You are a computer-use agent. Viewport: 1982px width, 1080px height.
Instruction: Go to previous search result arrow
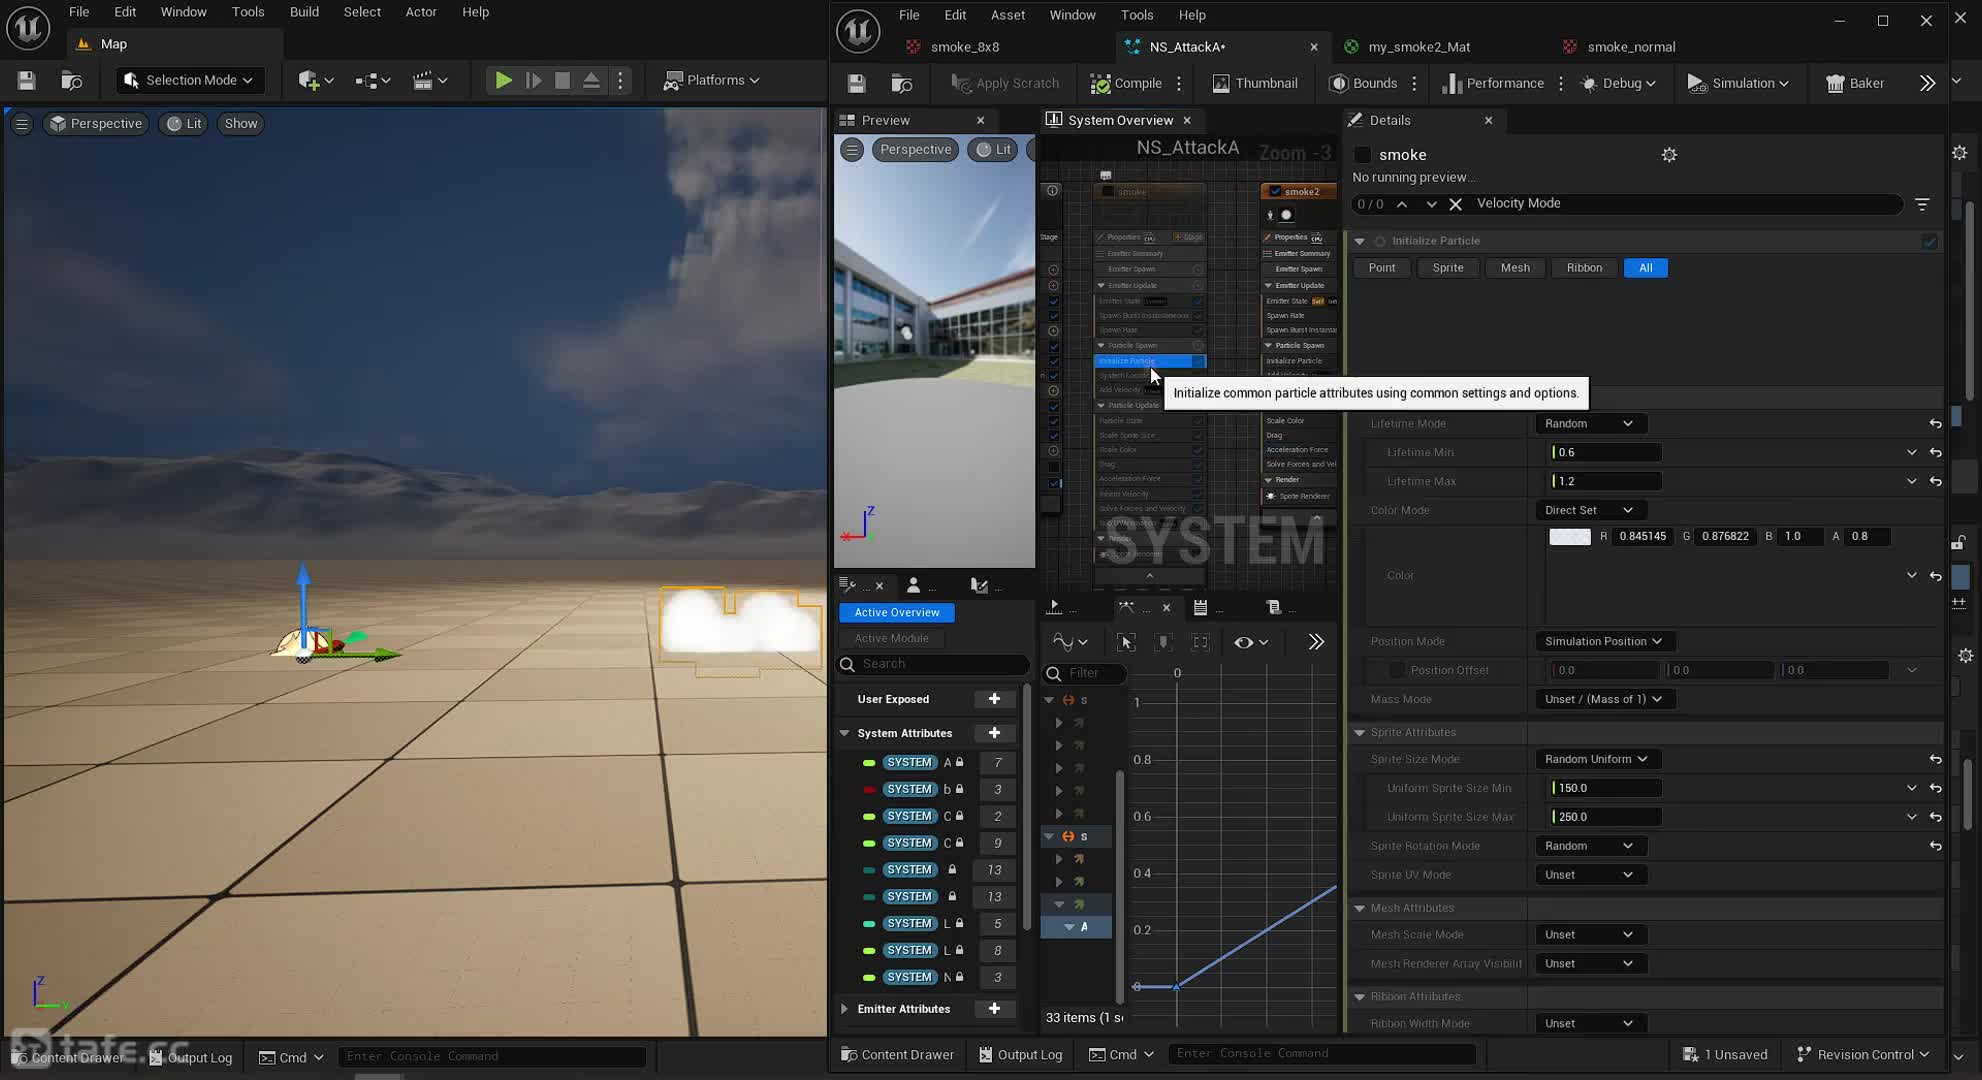coord(1402,204)
